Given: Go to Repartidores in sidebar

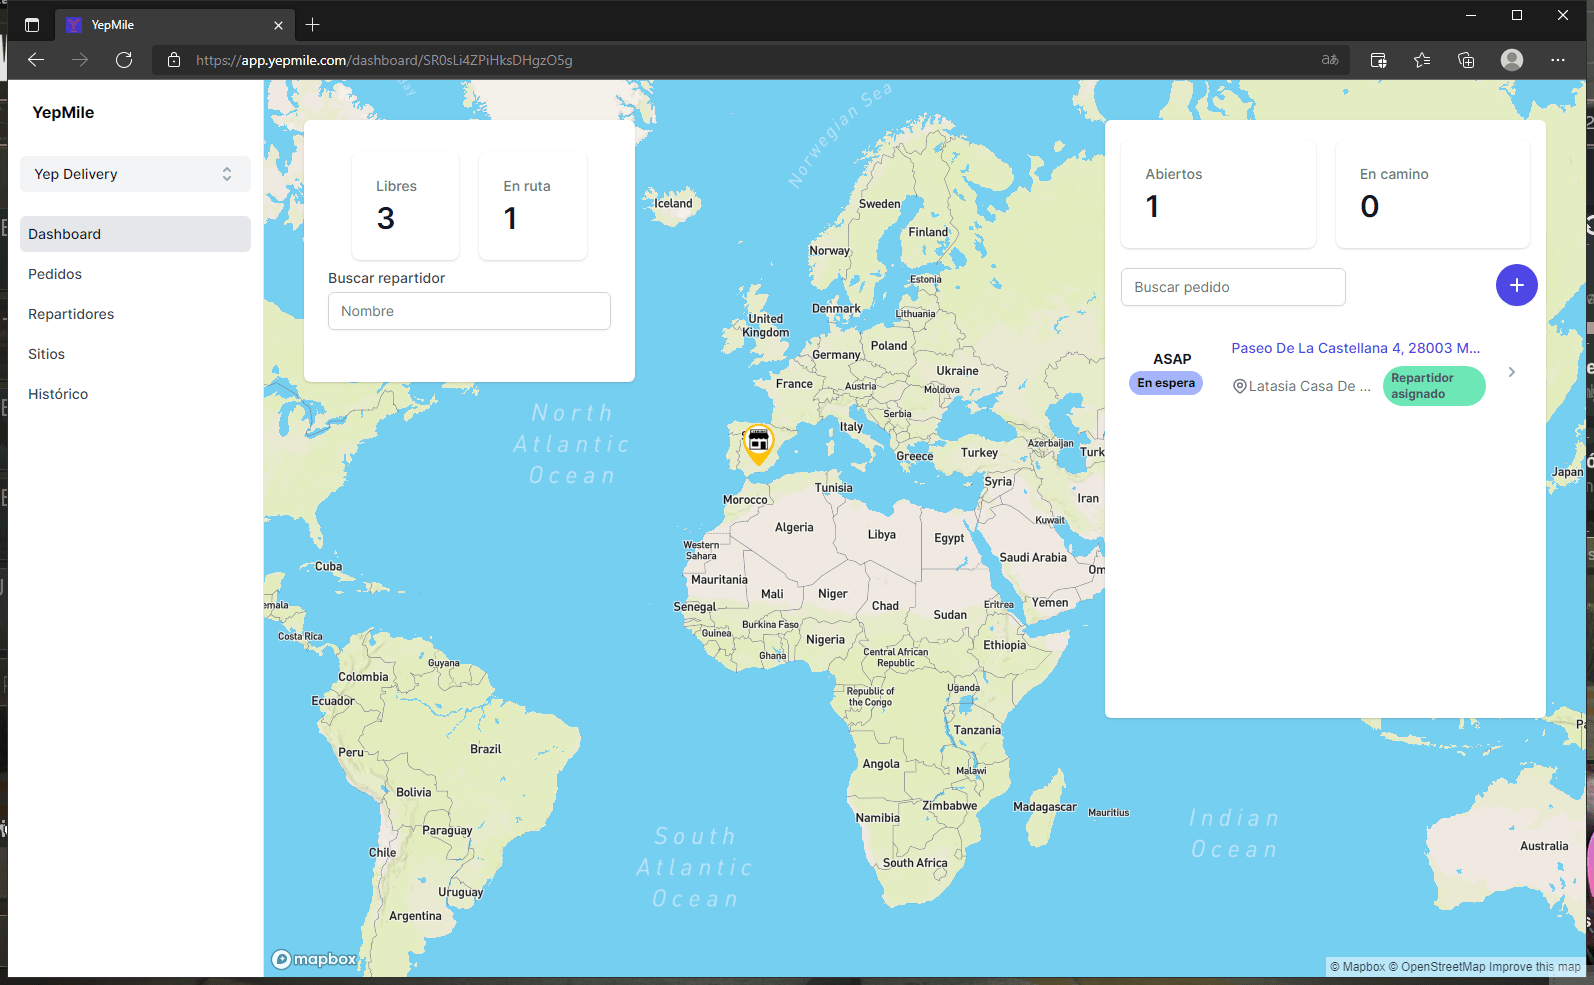Looking at the screenshot, I should (71, 314).
